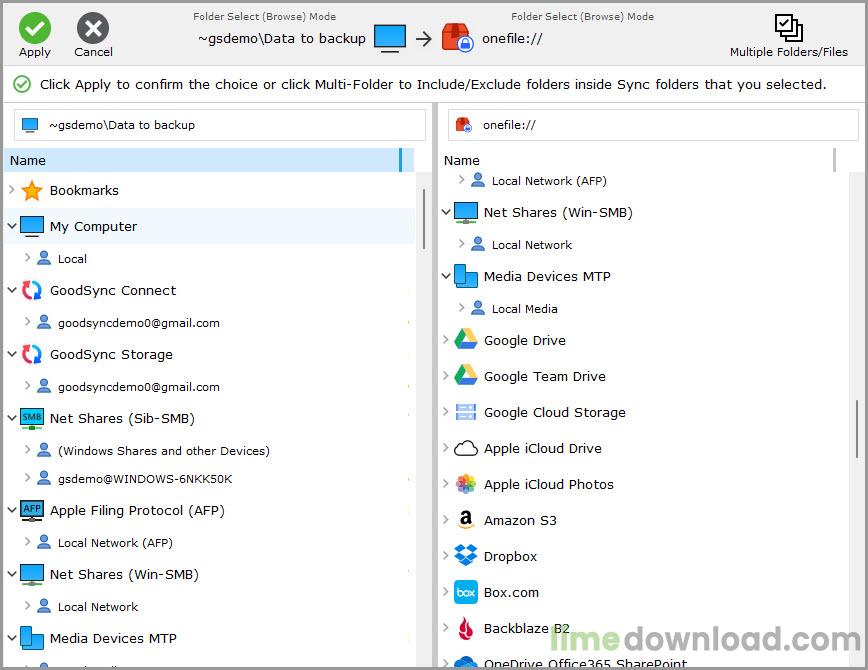Select Apple iCloud Photos label

point(549,485)
